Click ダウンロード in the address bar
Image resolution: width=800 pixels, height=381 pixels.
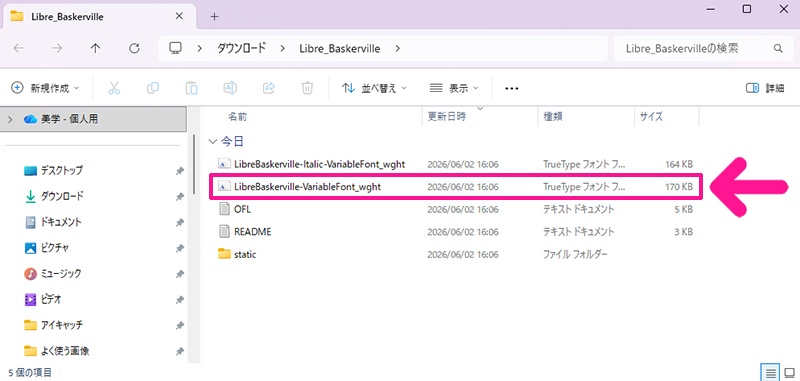(x=242, y=48)
